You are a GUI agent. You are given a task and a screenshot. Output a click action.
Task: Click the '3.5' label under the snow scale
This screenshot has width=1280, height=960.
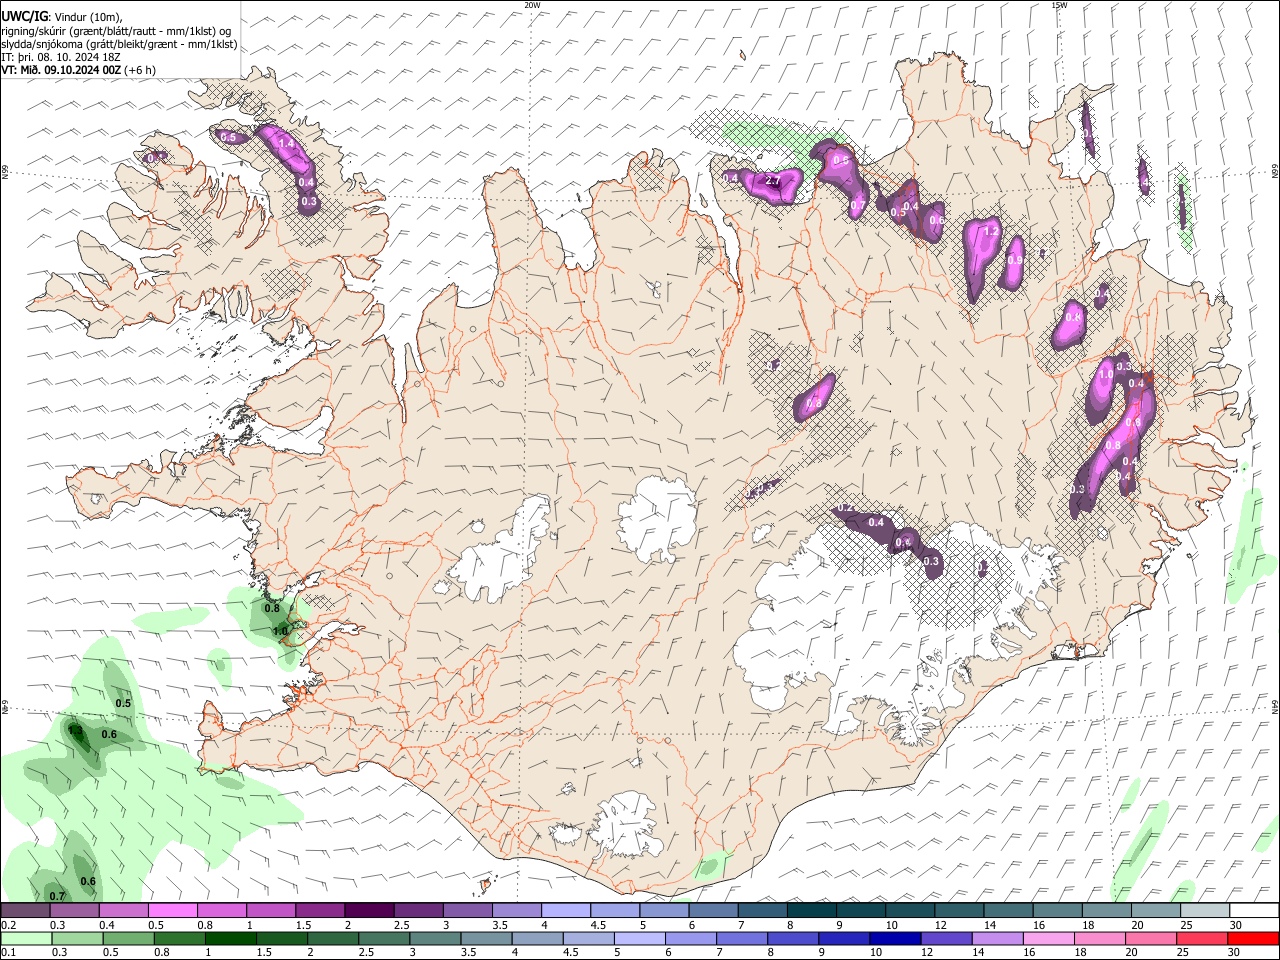pyautogui.click(x=499, y=925)
